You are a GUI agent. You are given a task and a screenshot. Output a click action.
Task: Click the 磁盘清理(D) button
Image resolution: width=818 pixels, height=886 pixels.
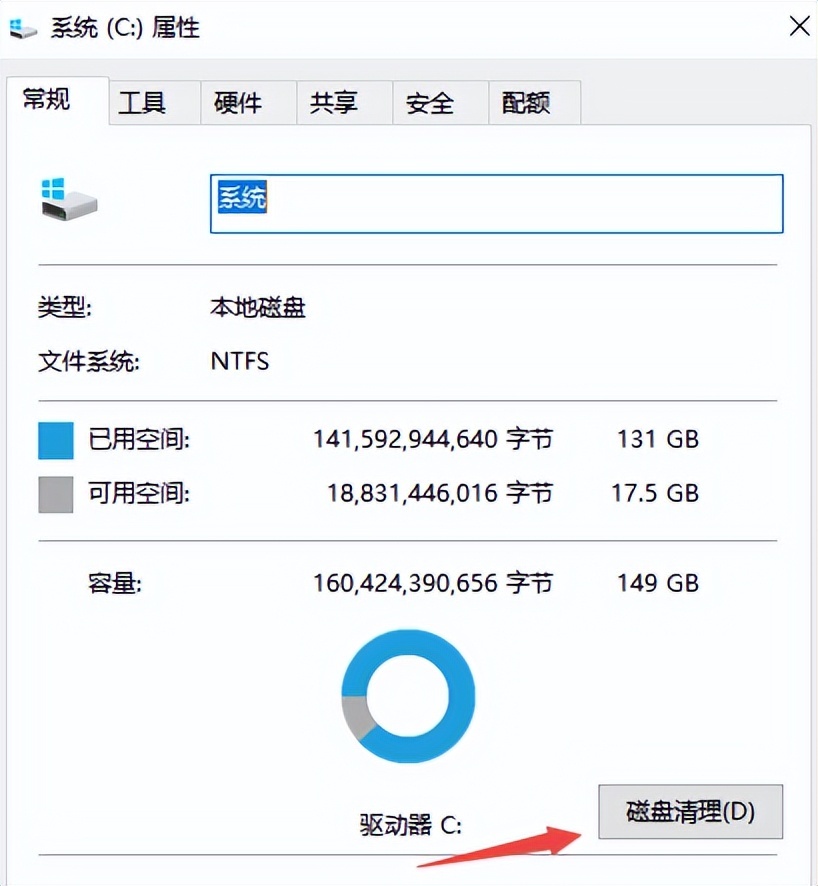(x=690, y=811)
